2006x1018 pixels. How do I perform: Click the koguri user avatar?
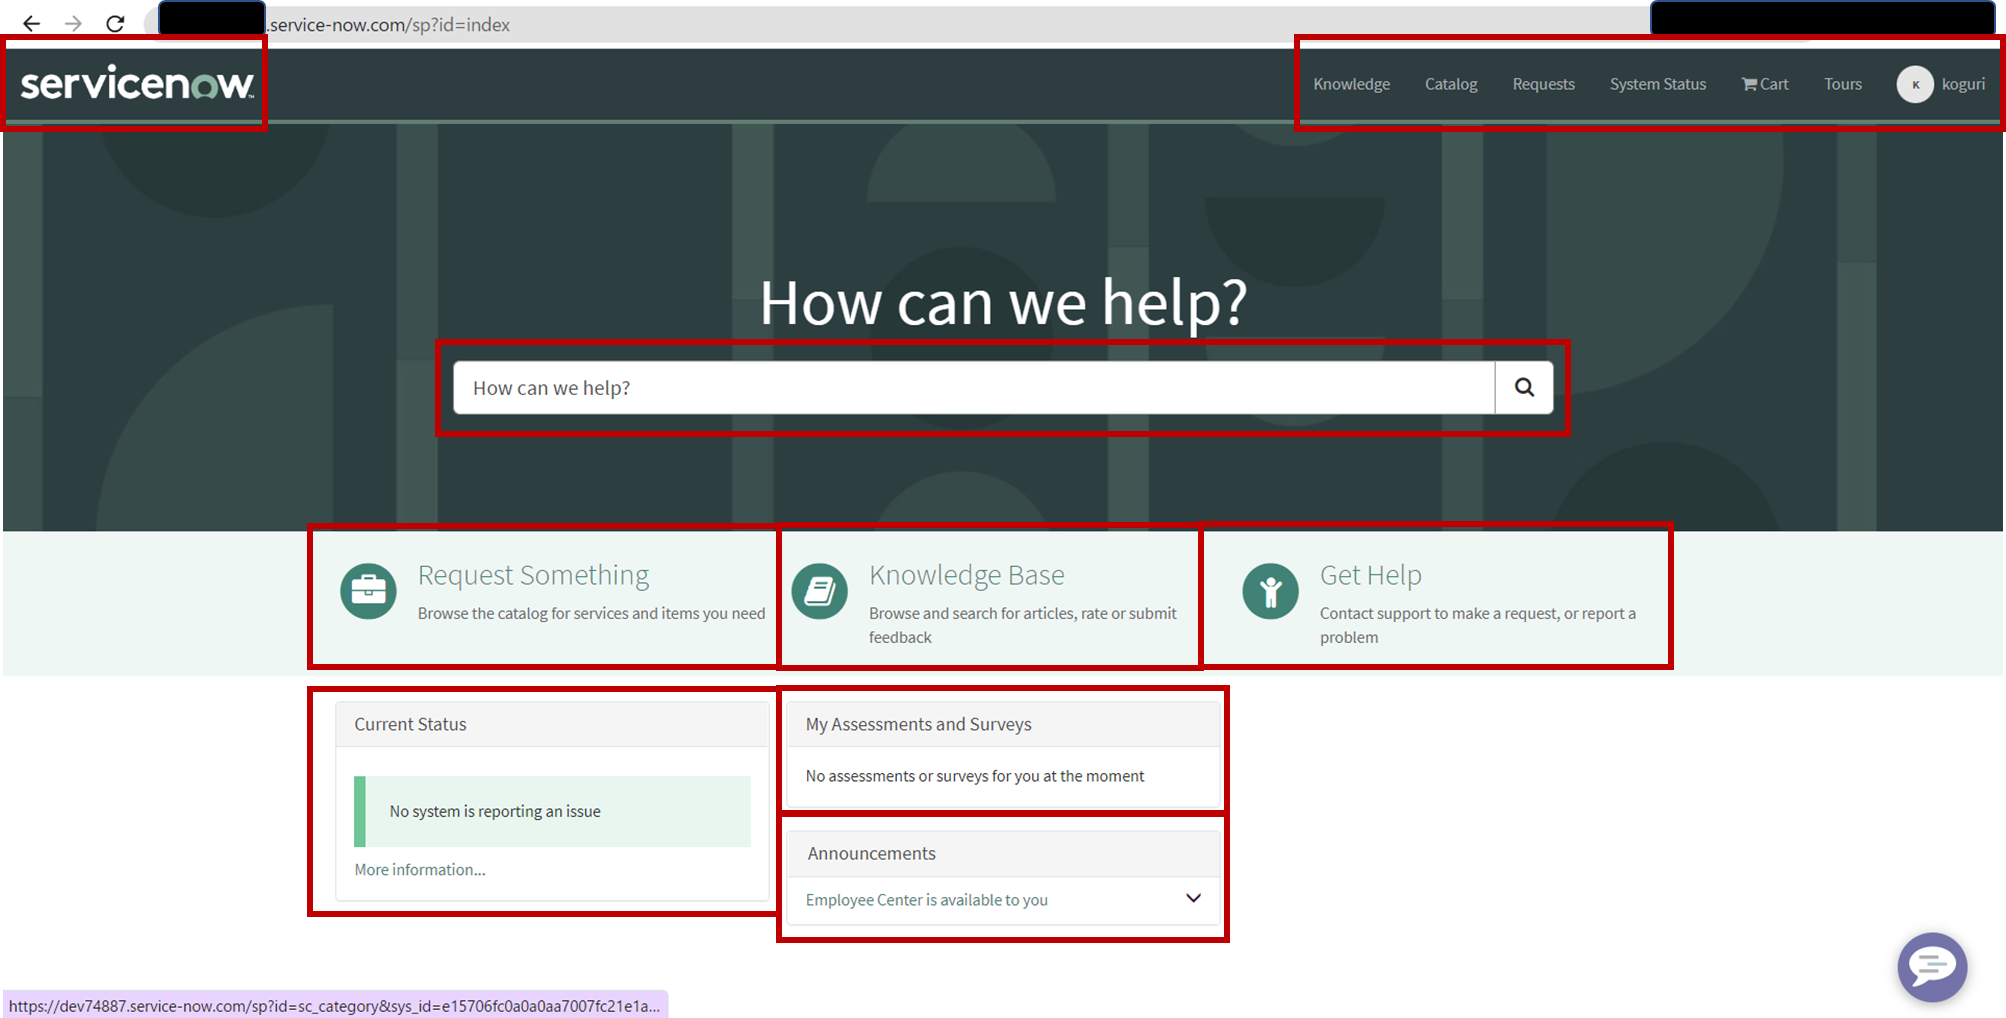point(1914,85)
